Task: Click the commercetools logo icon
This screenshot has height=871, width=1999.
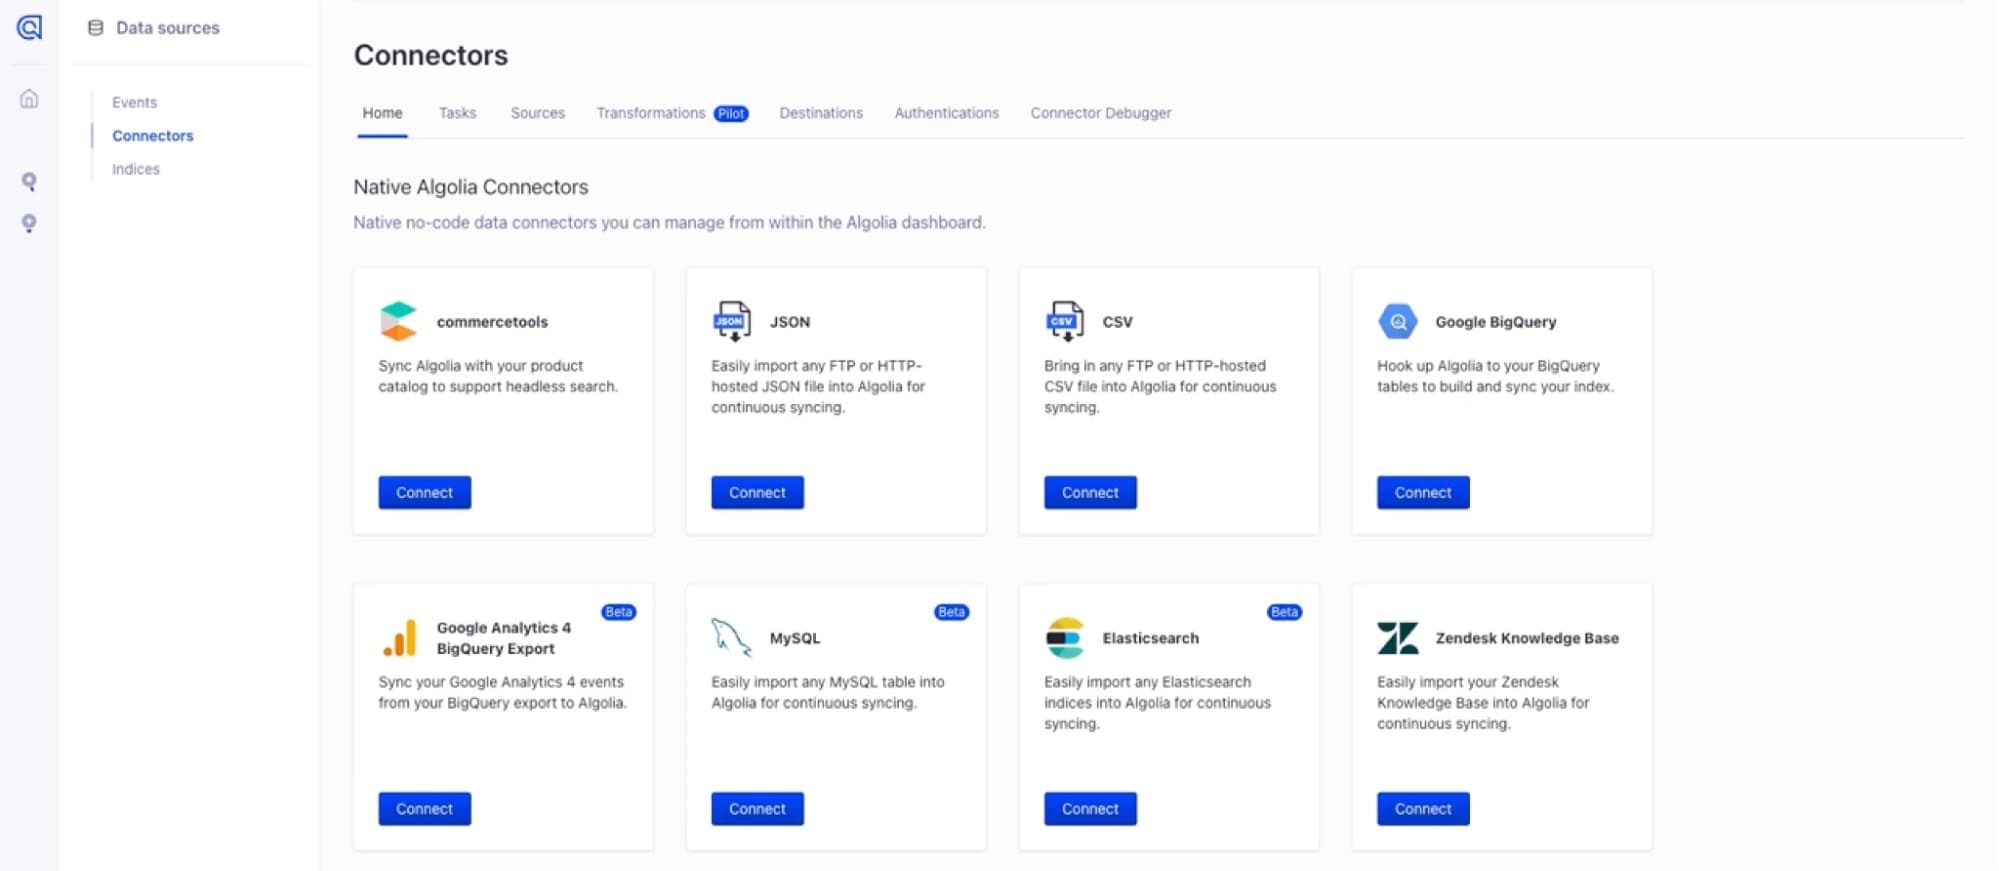Action: coord(398,321)
